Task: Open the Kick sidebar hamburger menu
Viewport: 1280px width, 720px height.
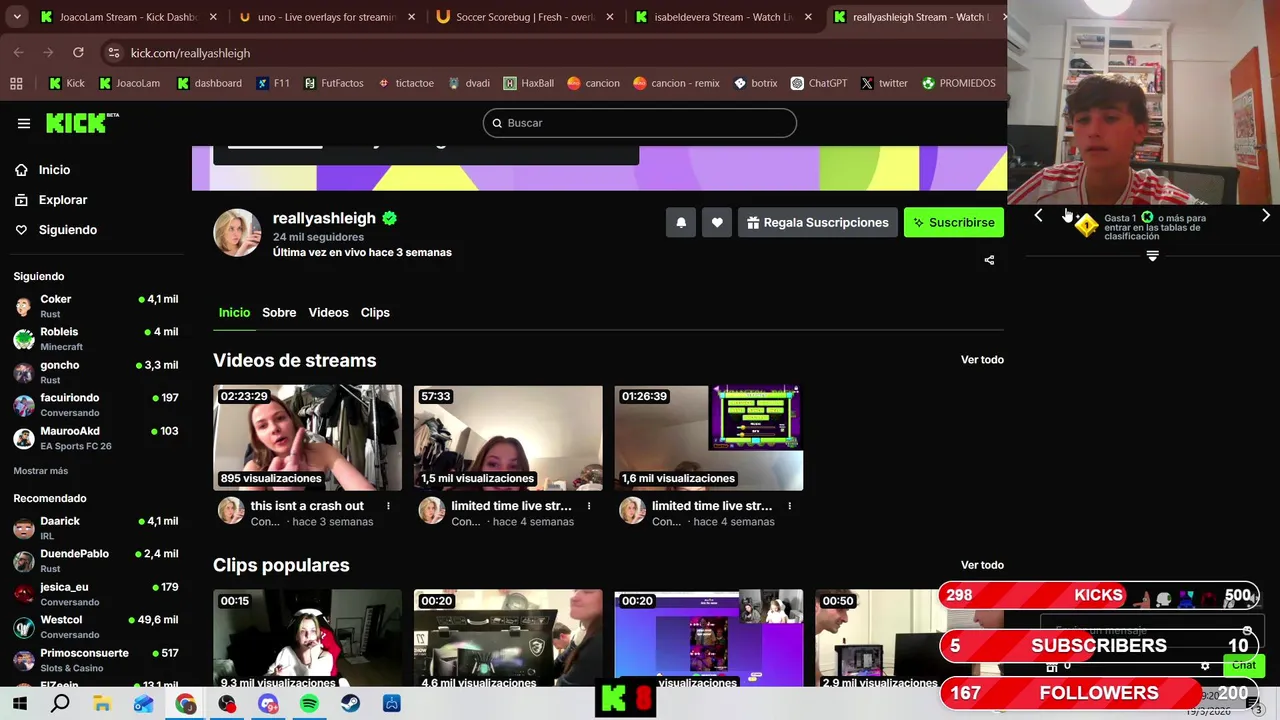Action: (24, 123)
